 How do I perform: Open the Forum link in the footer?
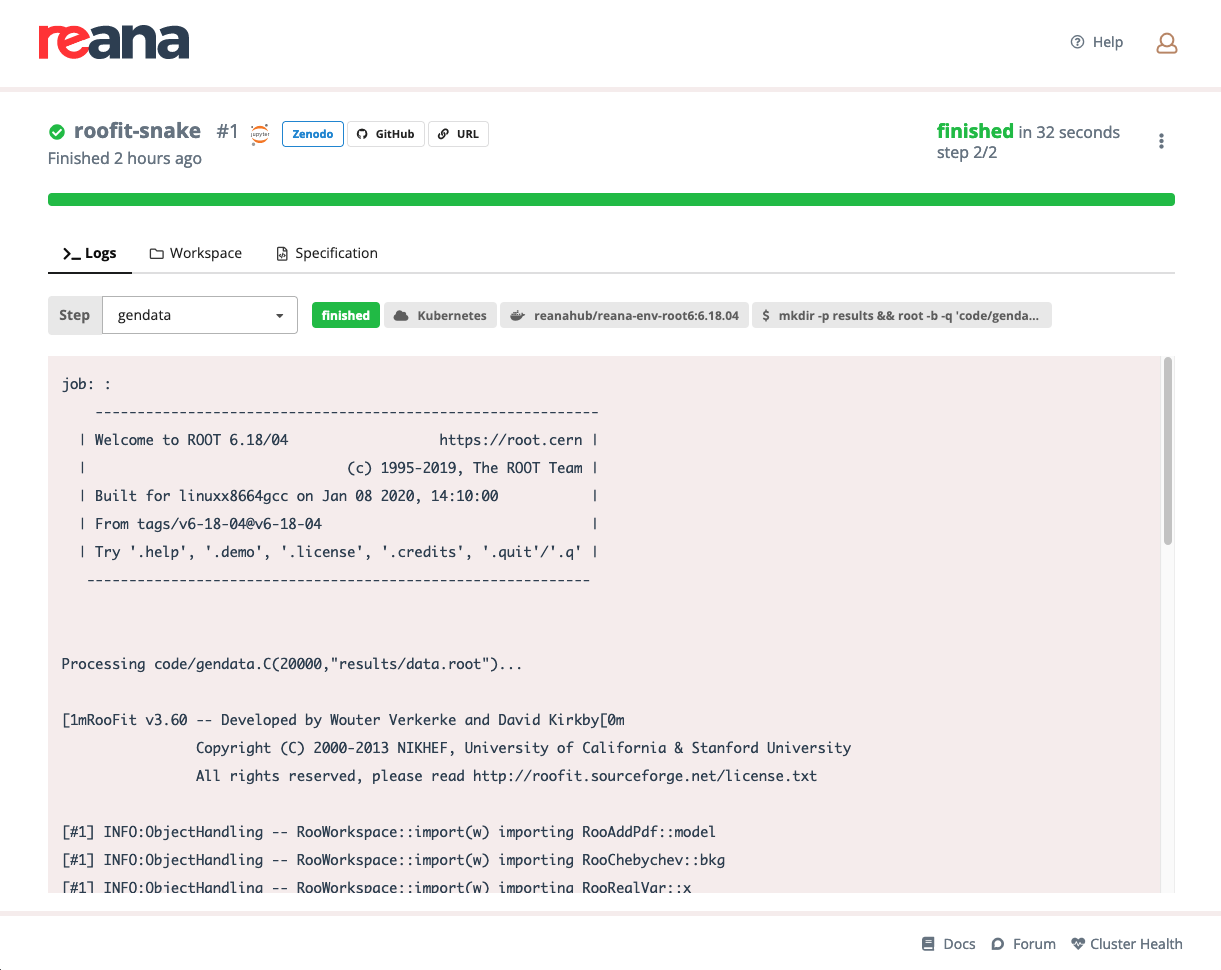pyautogui.click(x=1023, y=943)
